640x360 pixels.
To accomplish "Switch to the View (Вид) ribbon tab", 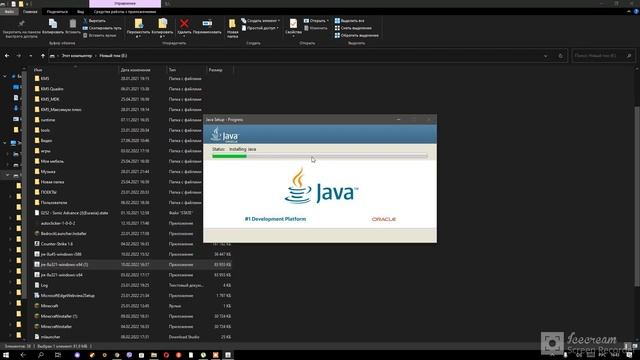I will pyautogui.click(x=80, y=11).
